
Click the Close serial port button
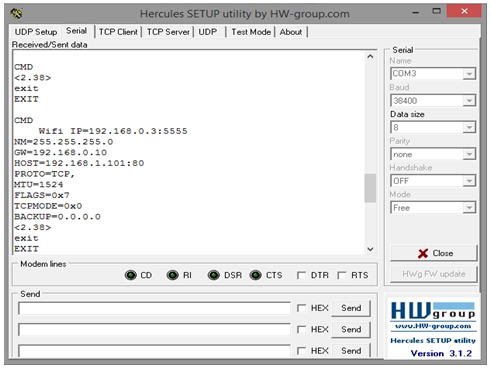[433, 253]
